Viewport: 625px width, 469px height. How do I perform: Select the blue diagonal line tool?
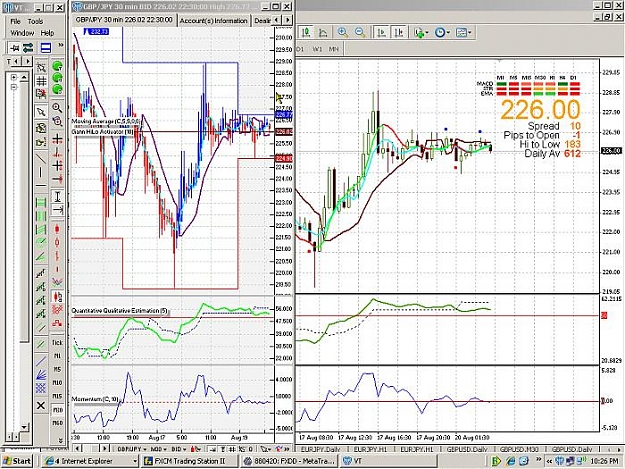(x=41, y=361)
